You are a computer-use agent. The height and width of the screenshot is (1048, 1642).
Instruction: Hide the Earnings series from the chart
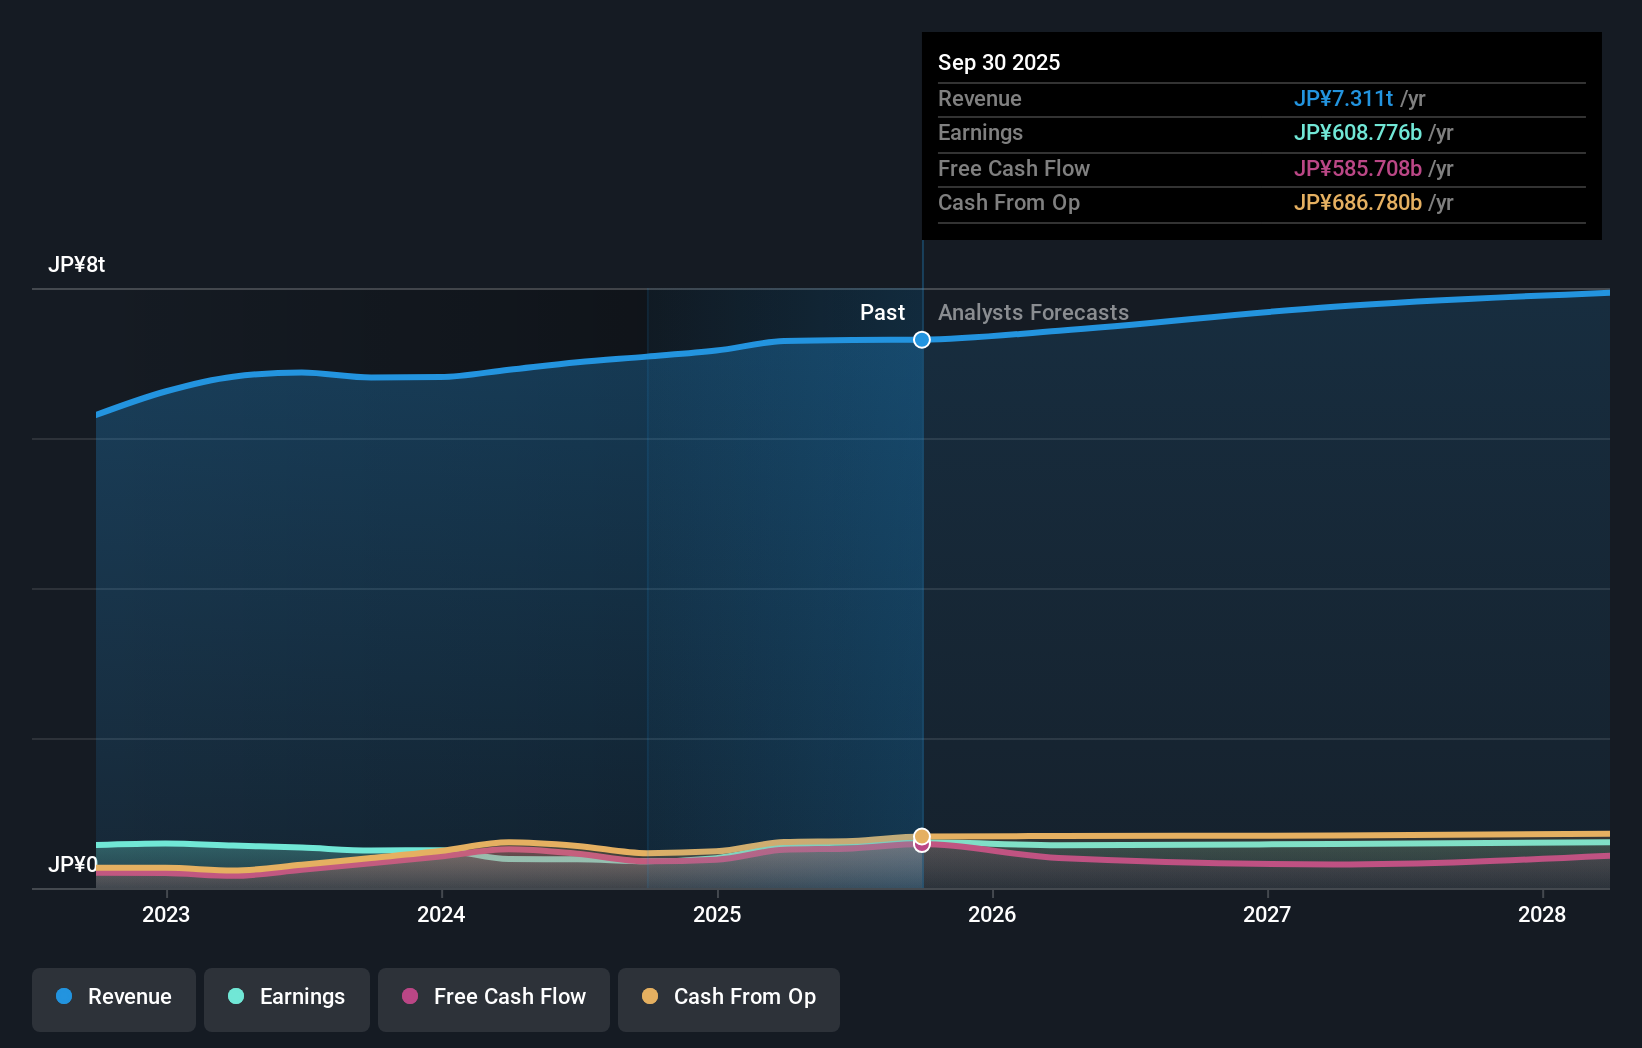[x=287, y=998]
